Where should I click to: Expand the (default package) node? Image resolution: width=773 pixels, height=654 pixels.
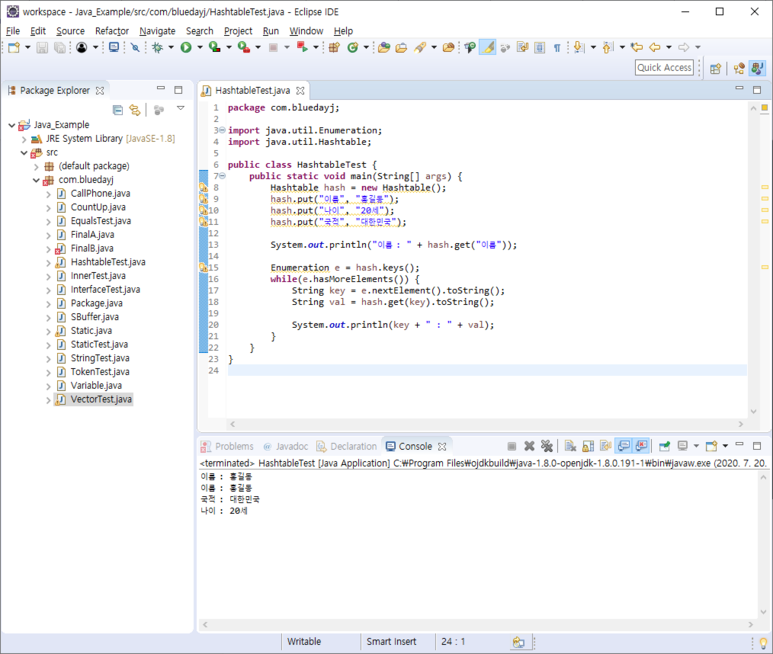click(36, 167)
